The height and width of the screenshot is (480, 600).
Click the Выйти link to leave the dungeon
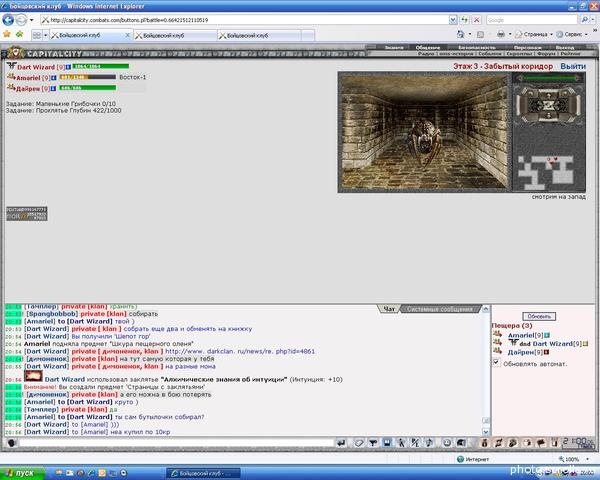573,66
